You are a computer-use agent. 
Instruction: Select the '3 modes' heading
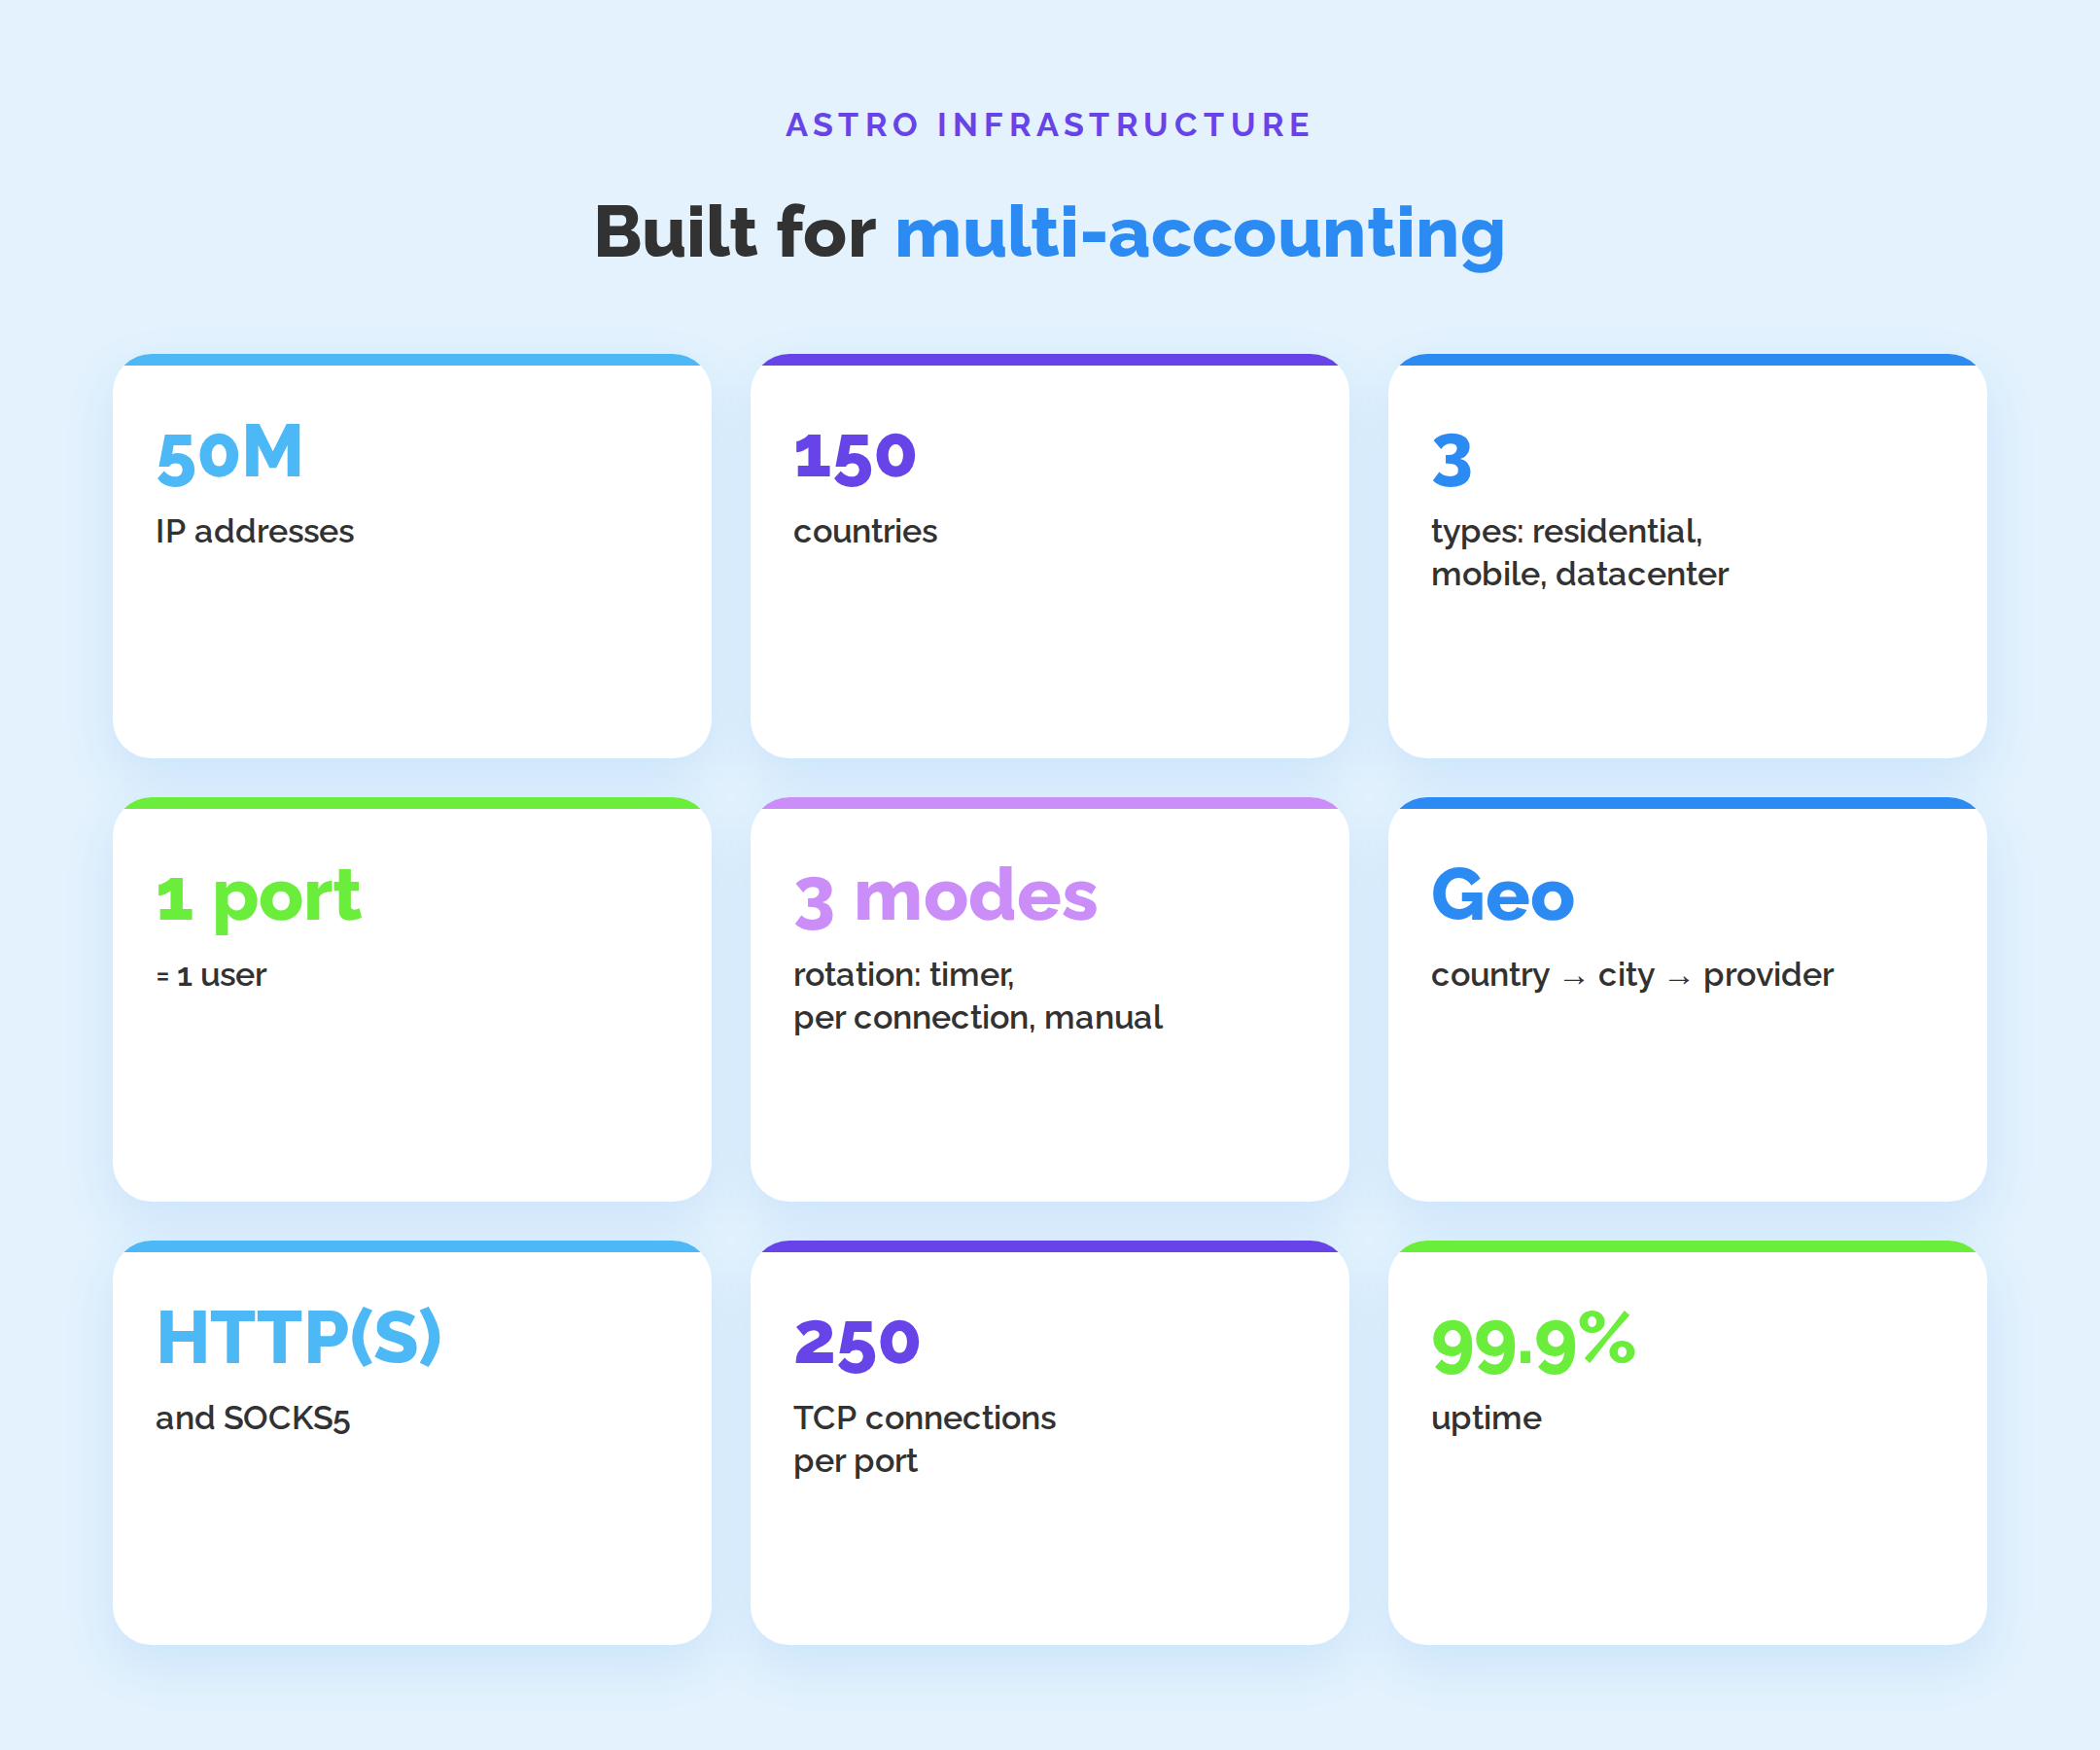pyautogui.click(x=945, y=897)
